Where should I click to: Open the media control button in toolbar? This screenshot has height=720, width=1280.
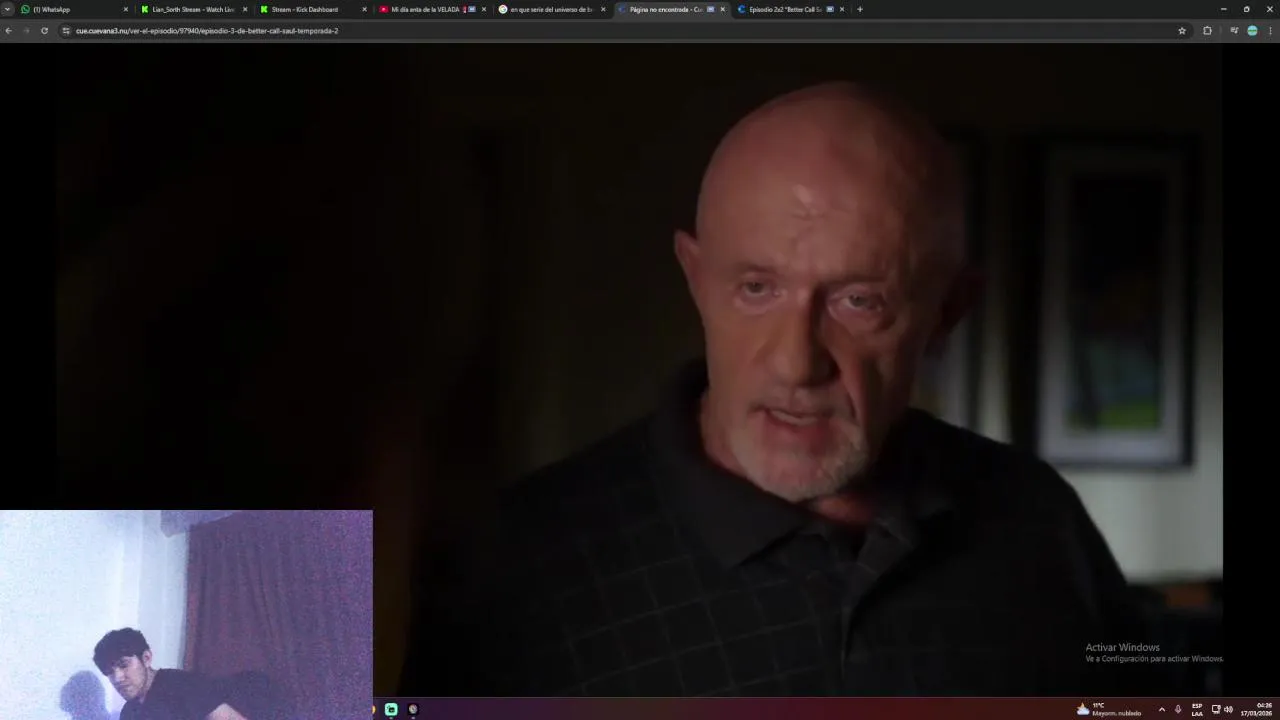point(1234,30)
